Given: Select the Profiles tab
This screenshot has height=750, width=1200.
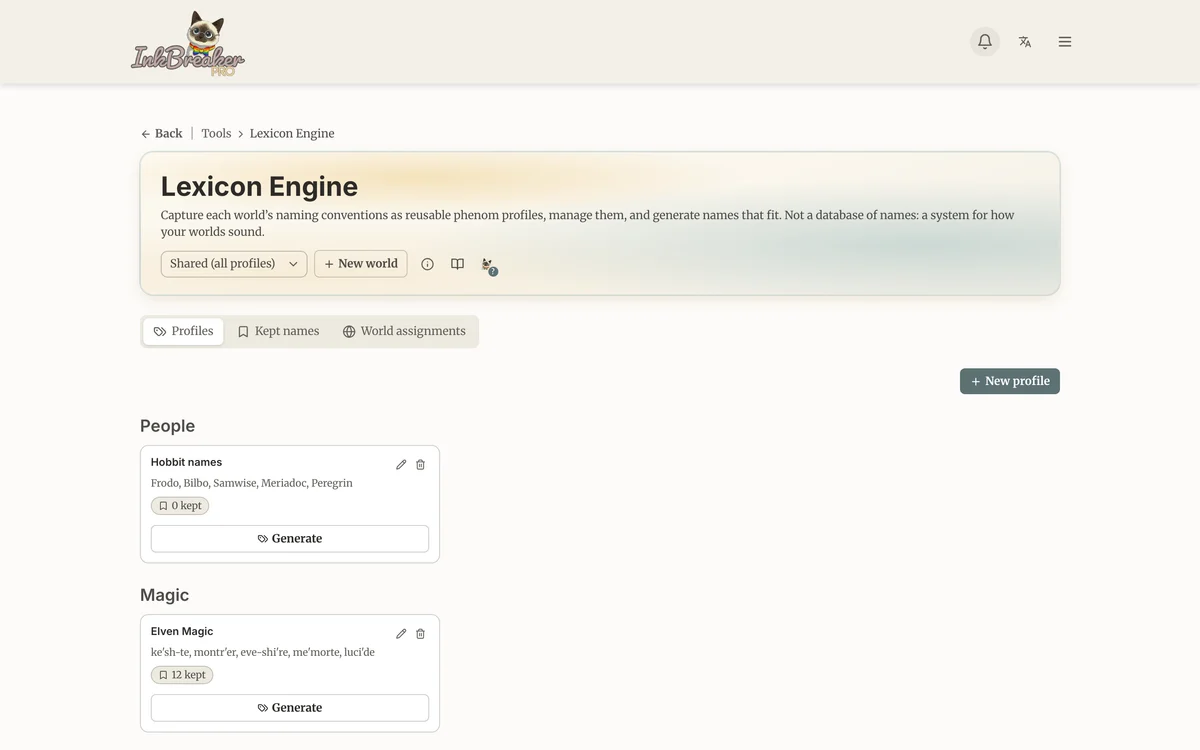Looking at the screenshot, I should click(x=183, y=331).
